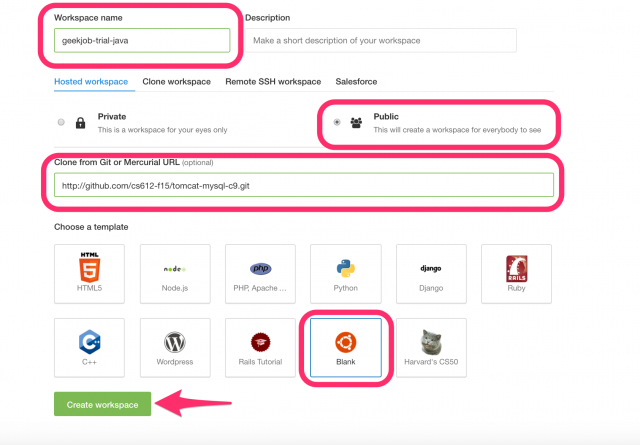Click the 'Private' option label
Image resolution: width=640 pixels, height=445 pixels.
point(112,117)
